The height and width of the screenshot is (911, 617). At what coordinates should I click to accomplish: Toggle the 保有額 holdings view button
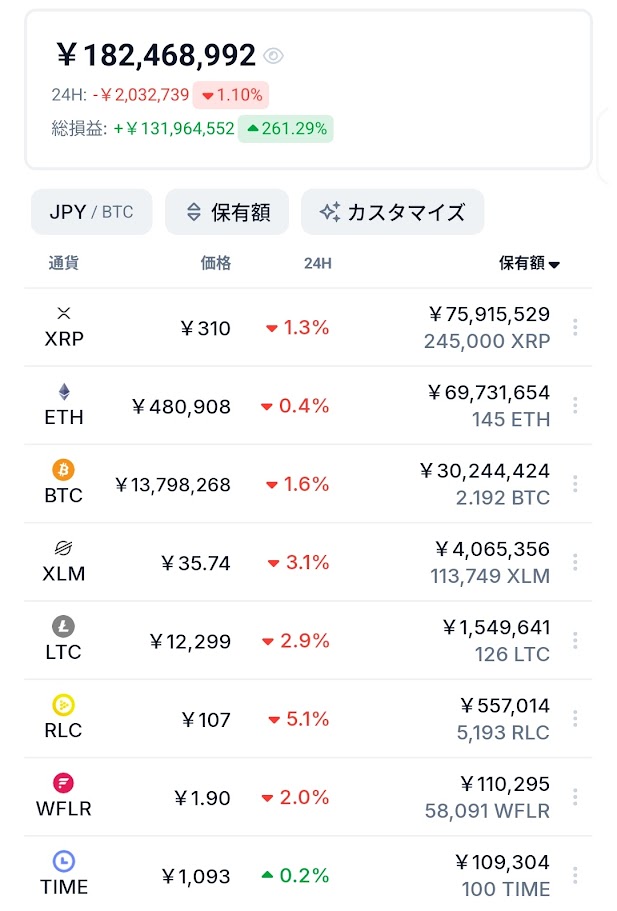coord(227,212)
